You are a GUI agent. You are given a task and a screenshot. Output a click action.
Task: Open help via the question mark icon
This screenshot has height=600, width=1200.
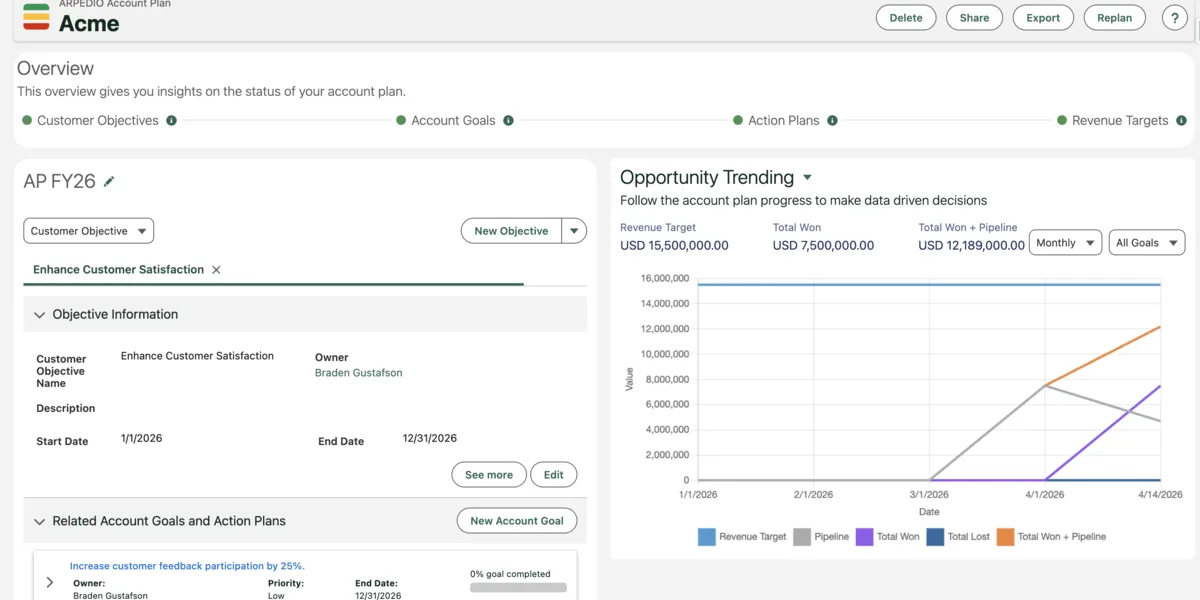pyautogui.click(x=1174, y=17)
